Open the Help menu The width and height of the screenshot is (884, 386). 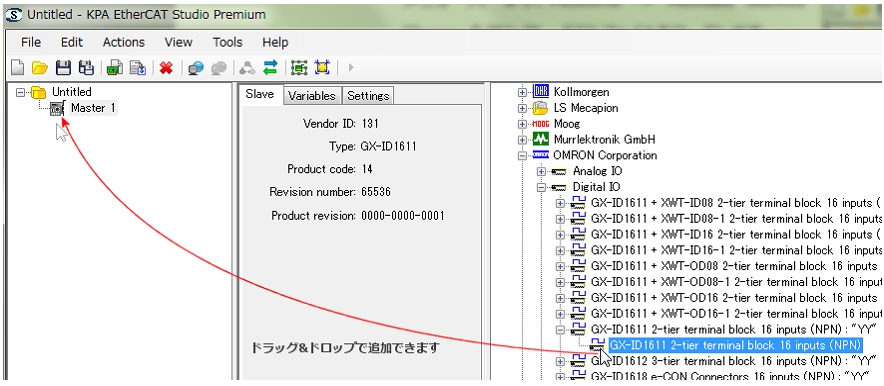(275, 43)
